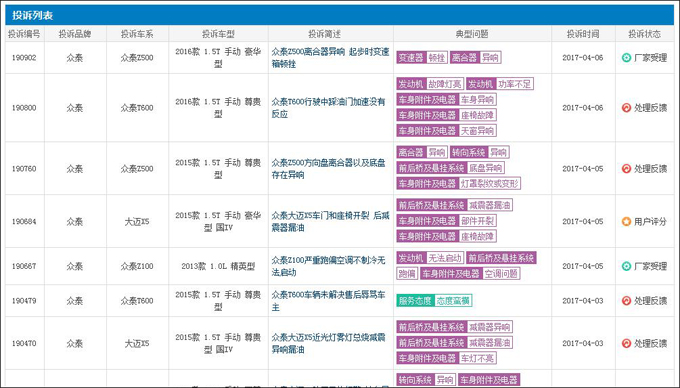Click complaint number 190902
The height and width of the screenshot is (388, 680).
pyautogui.click(x=24, y=58)
